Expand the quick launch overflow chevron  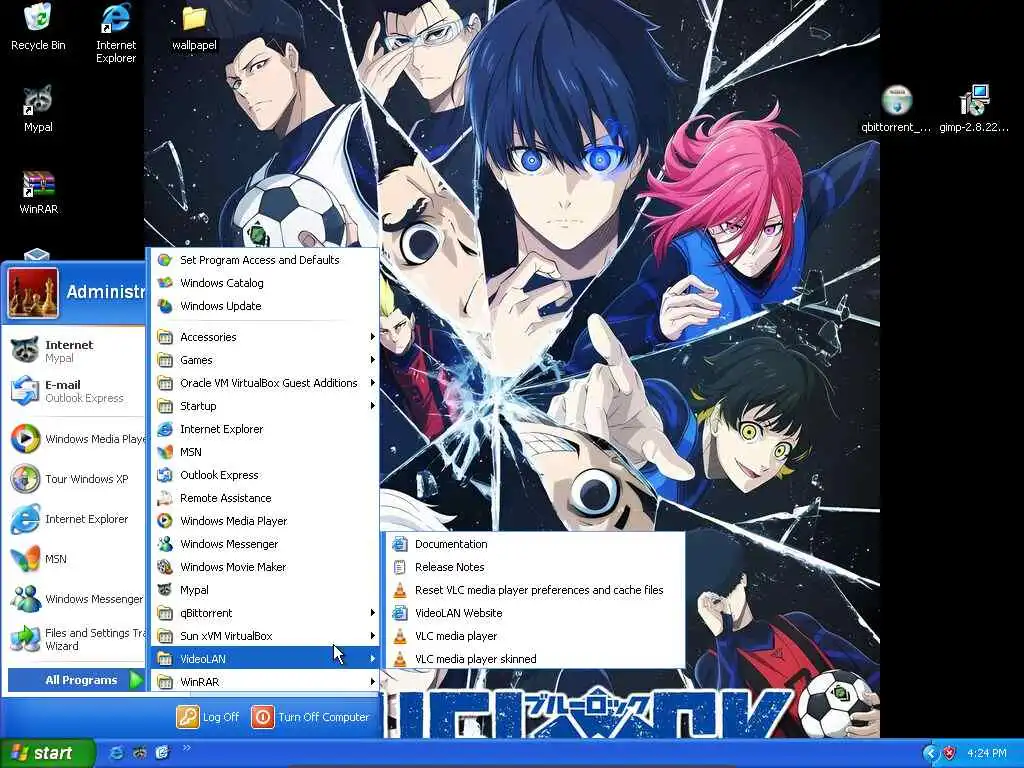[x=186, y=748]
